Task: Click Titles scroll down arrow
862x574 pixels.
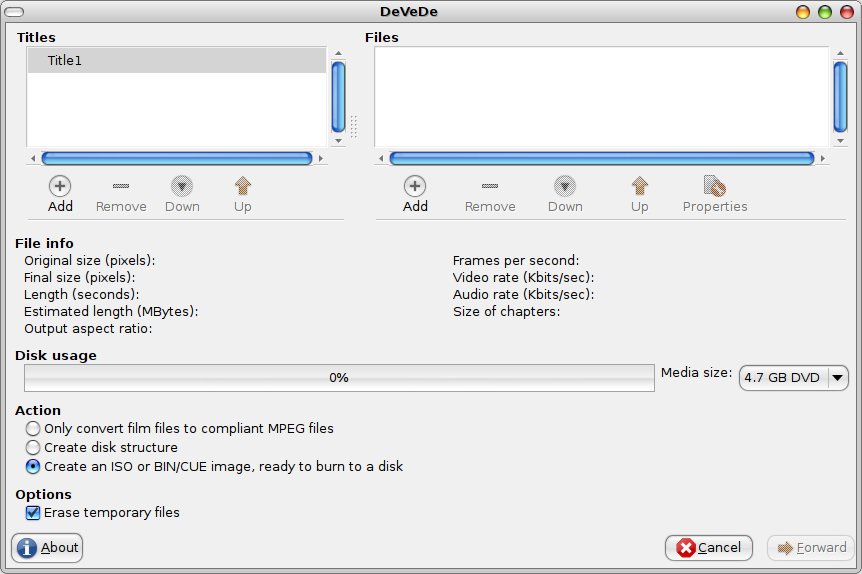Action: [x=339, y=141]
